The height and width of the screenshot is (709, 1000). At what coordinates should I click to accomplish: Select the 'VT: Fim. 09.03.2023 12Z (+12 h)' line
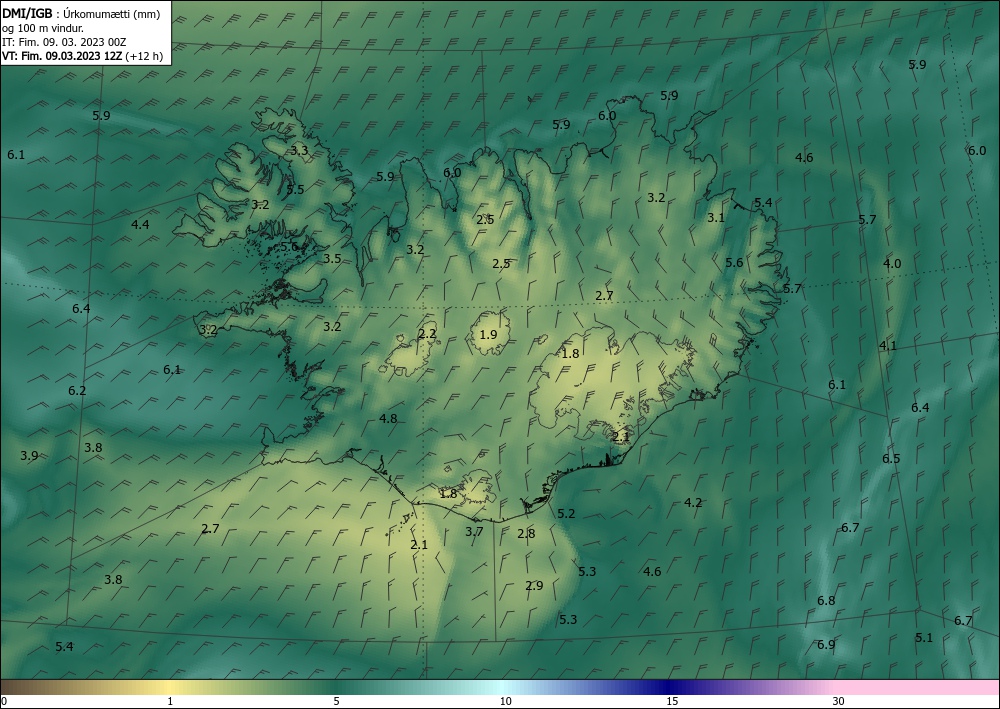point(82,56)
